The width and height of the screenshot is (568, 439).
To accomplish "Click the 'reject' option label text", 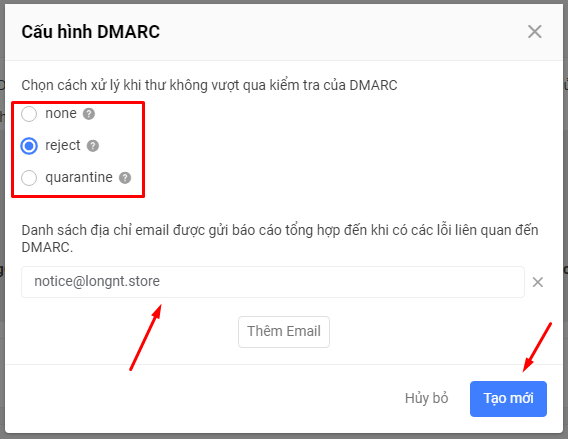I will coord(63,146).
